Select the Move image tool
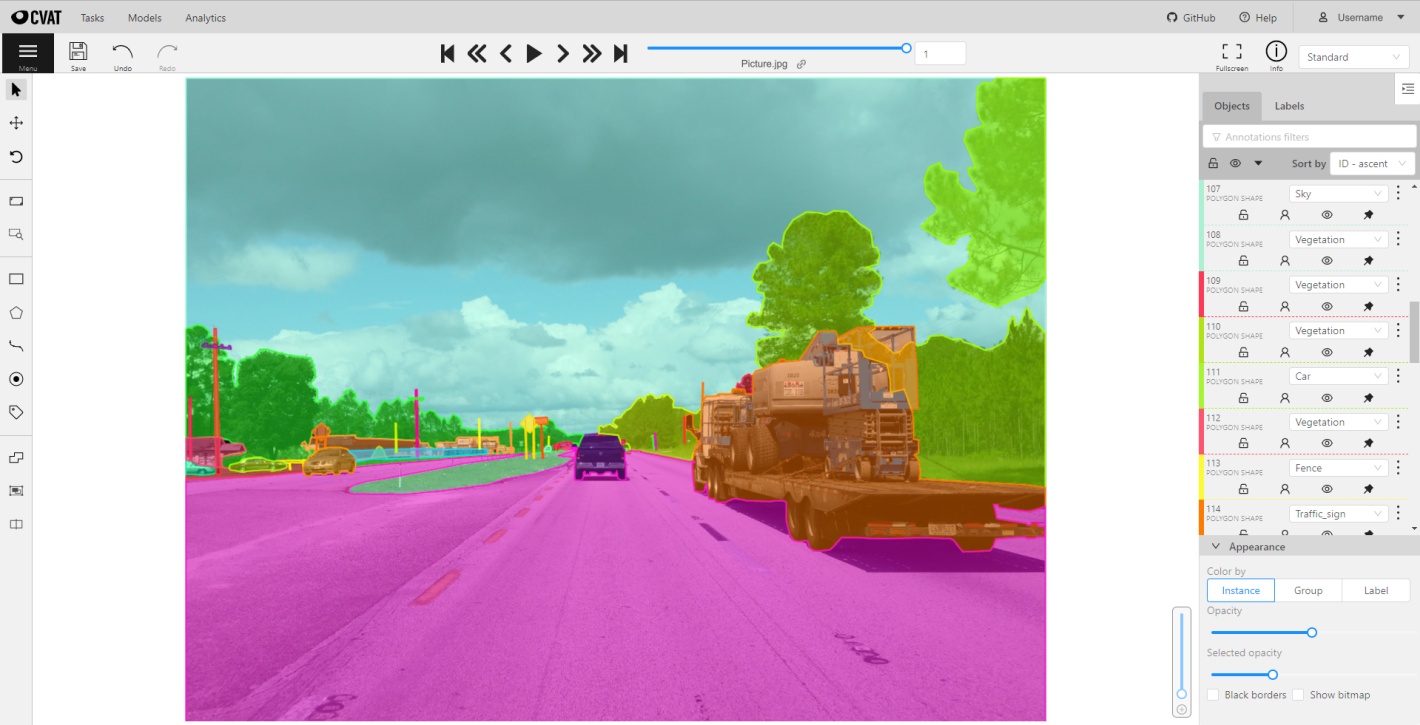The image size is (1420, 725). click(x=15, y=123)
